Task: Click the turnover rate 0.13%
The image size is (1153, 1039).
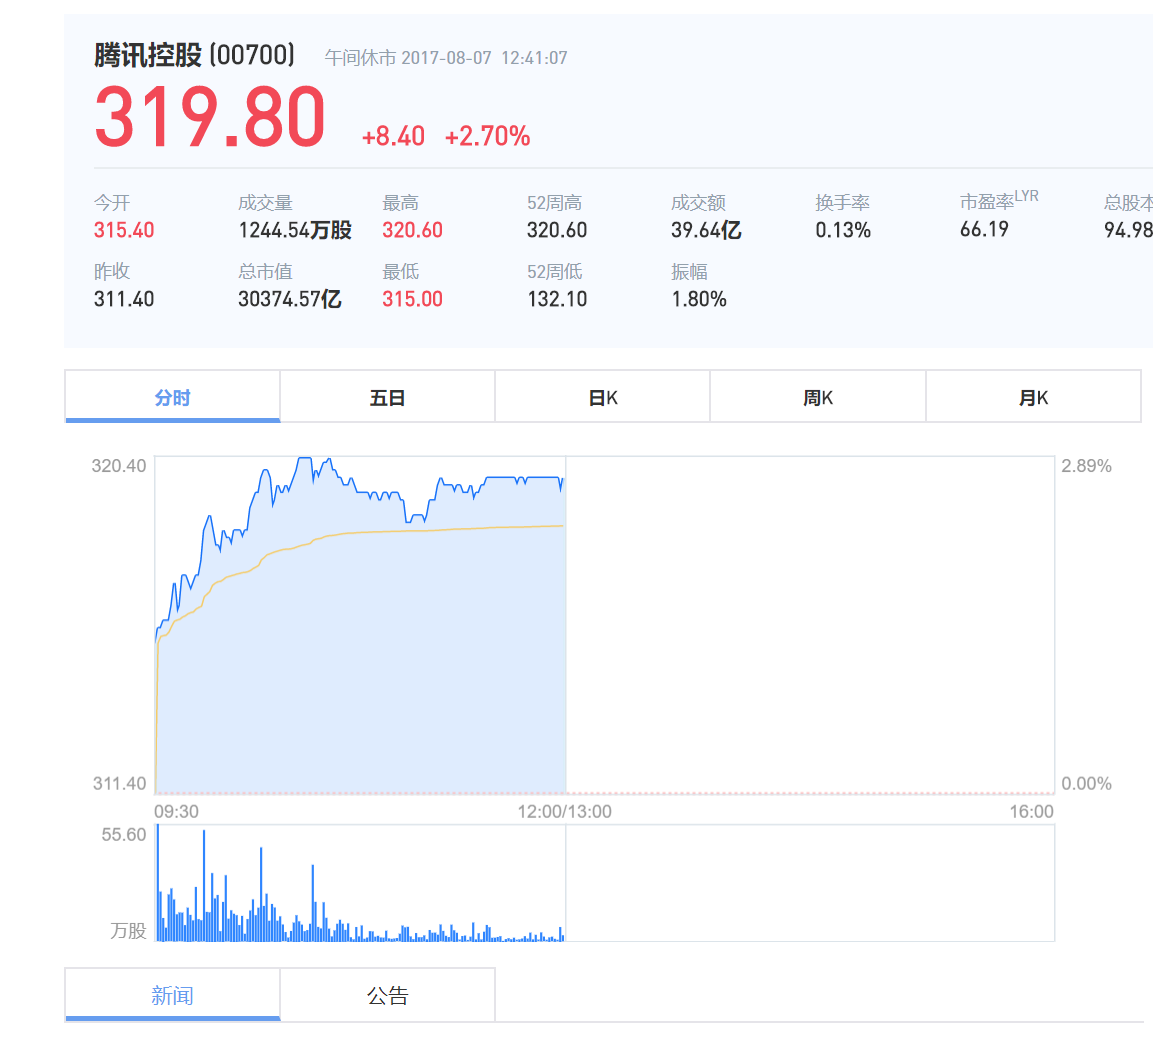Action: click(843, 230)
